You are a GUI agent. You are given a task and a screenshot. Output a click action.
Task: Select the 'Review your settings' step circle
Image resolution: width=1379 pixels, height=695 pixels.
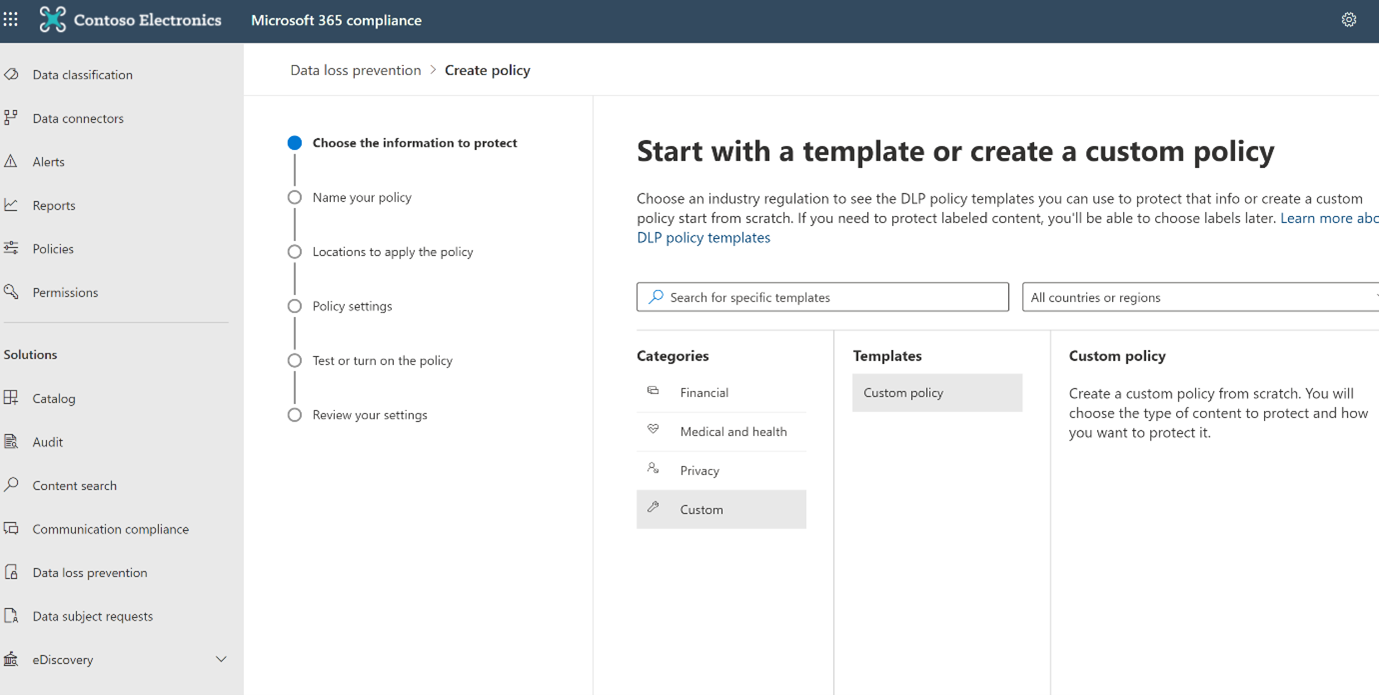coord(294,415)
